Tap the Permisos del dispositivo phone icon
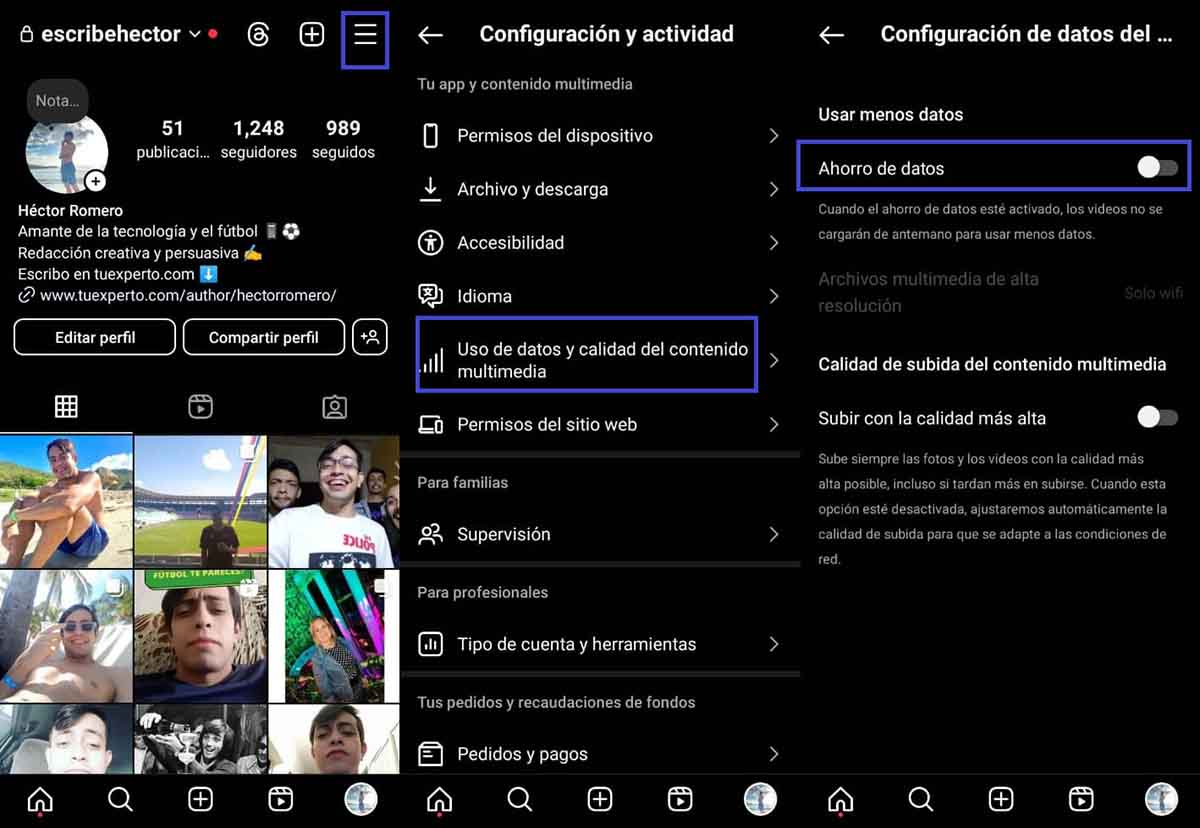Viewport: 1200px width, 828px height. click(431, 136)
